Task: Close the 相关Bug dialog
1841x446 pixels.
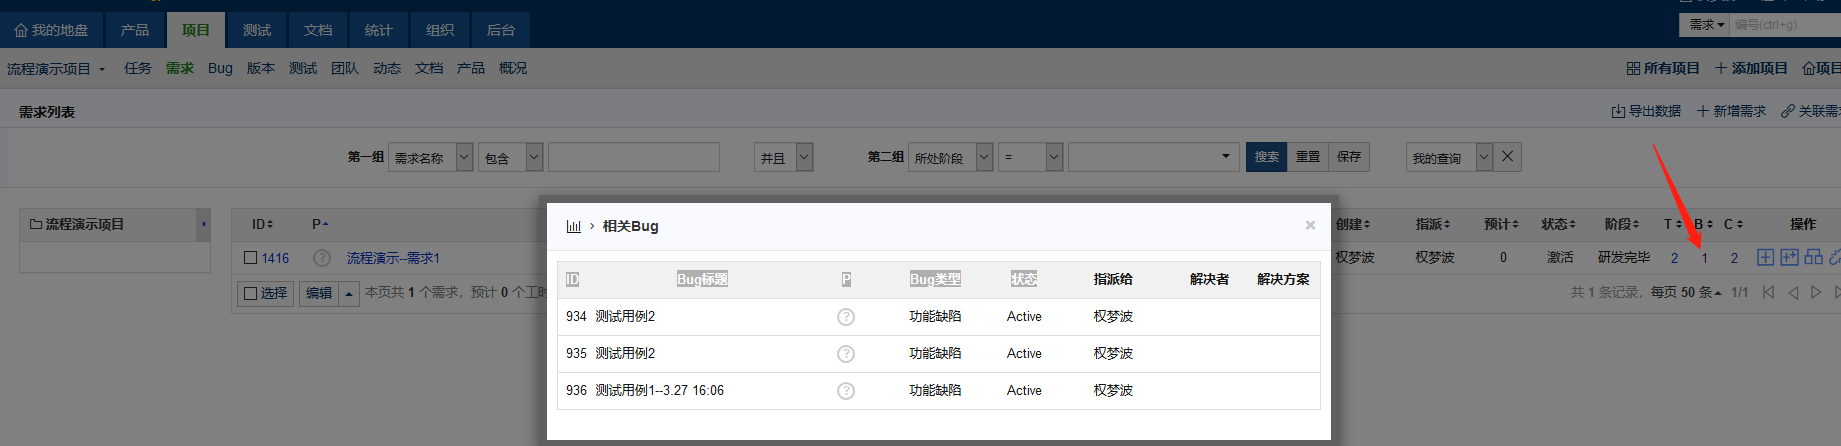Action: pyautogui.click(x=1310, y=225)
